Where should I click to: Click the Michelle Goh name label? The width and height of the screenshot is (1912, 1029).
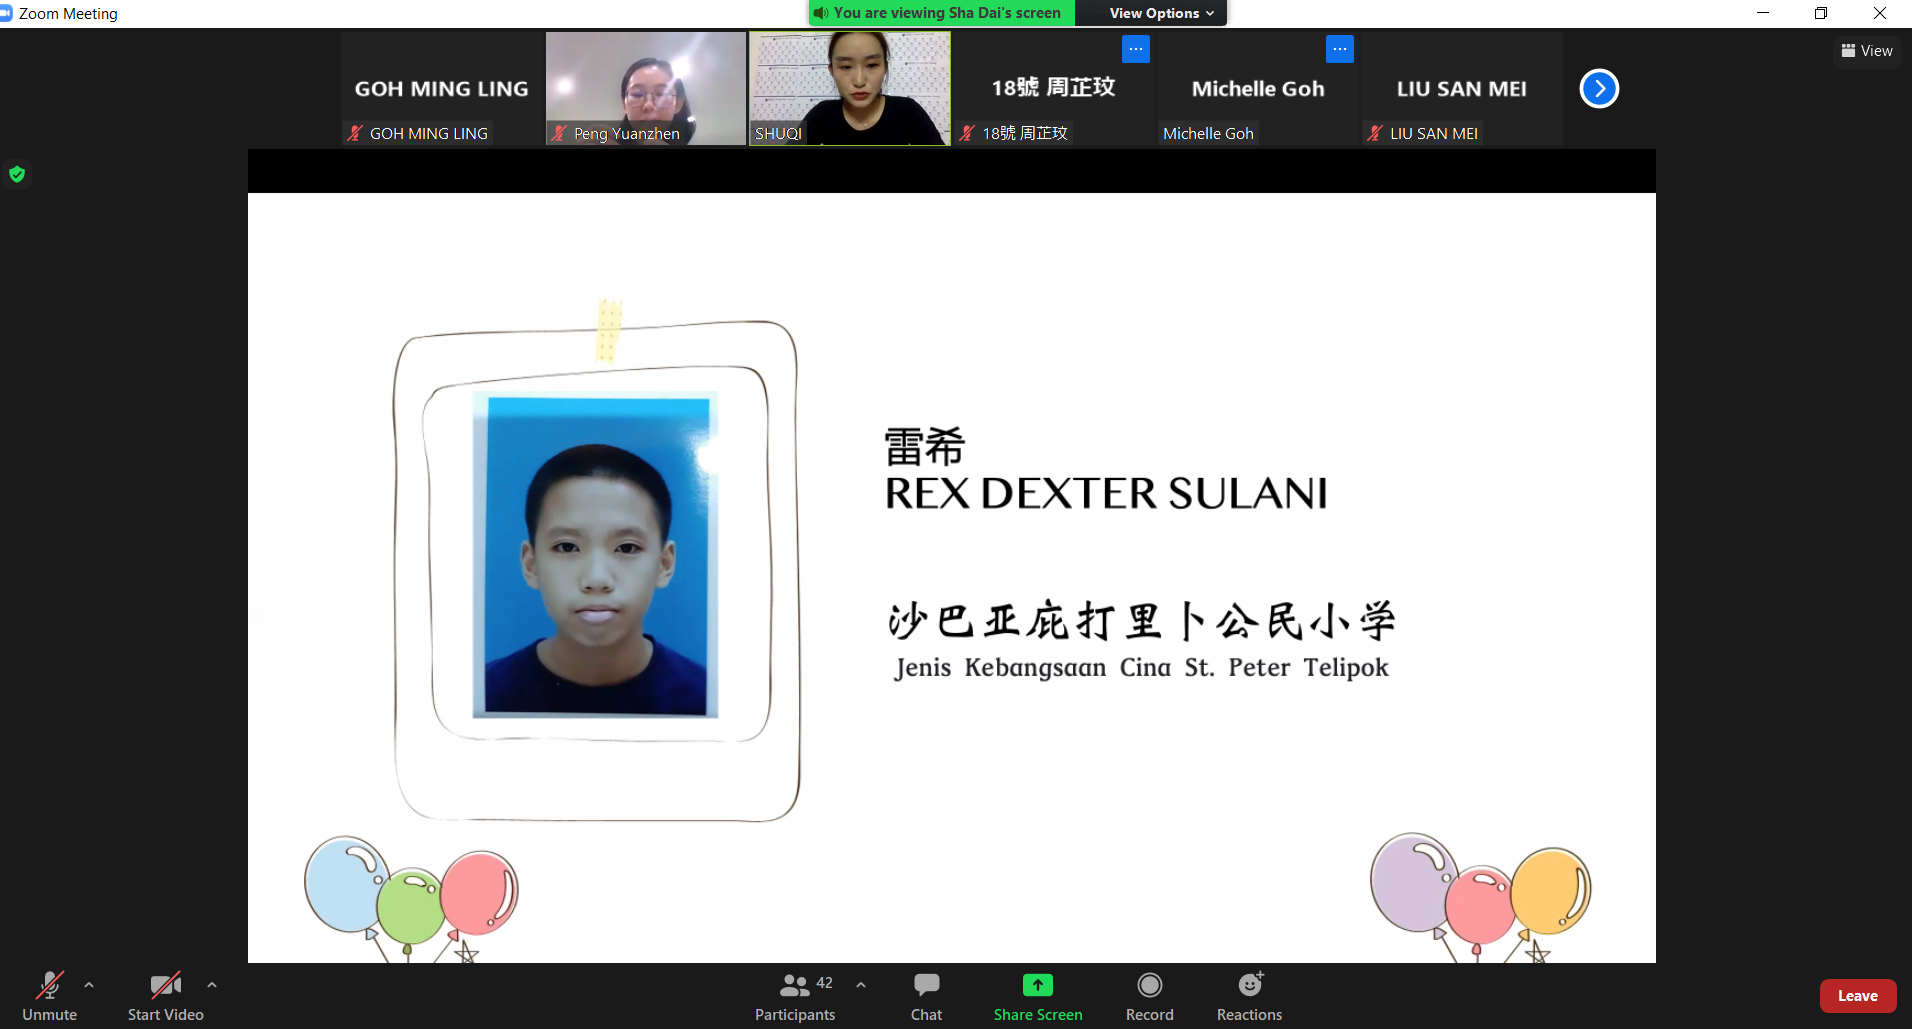1208,133
